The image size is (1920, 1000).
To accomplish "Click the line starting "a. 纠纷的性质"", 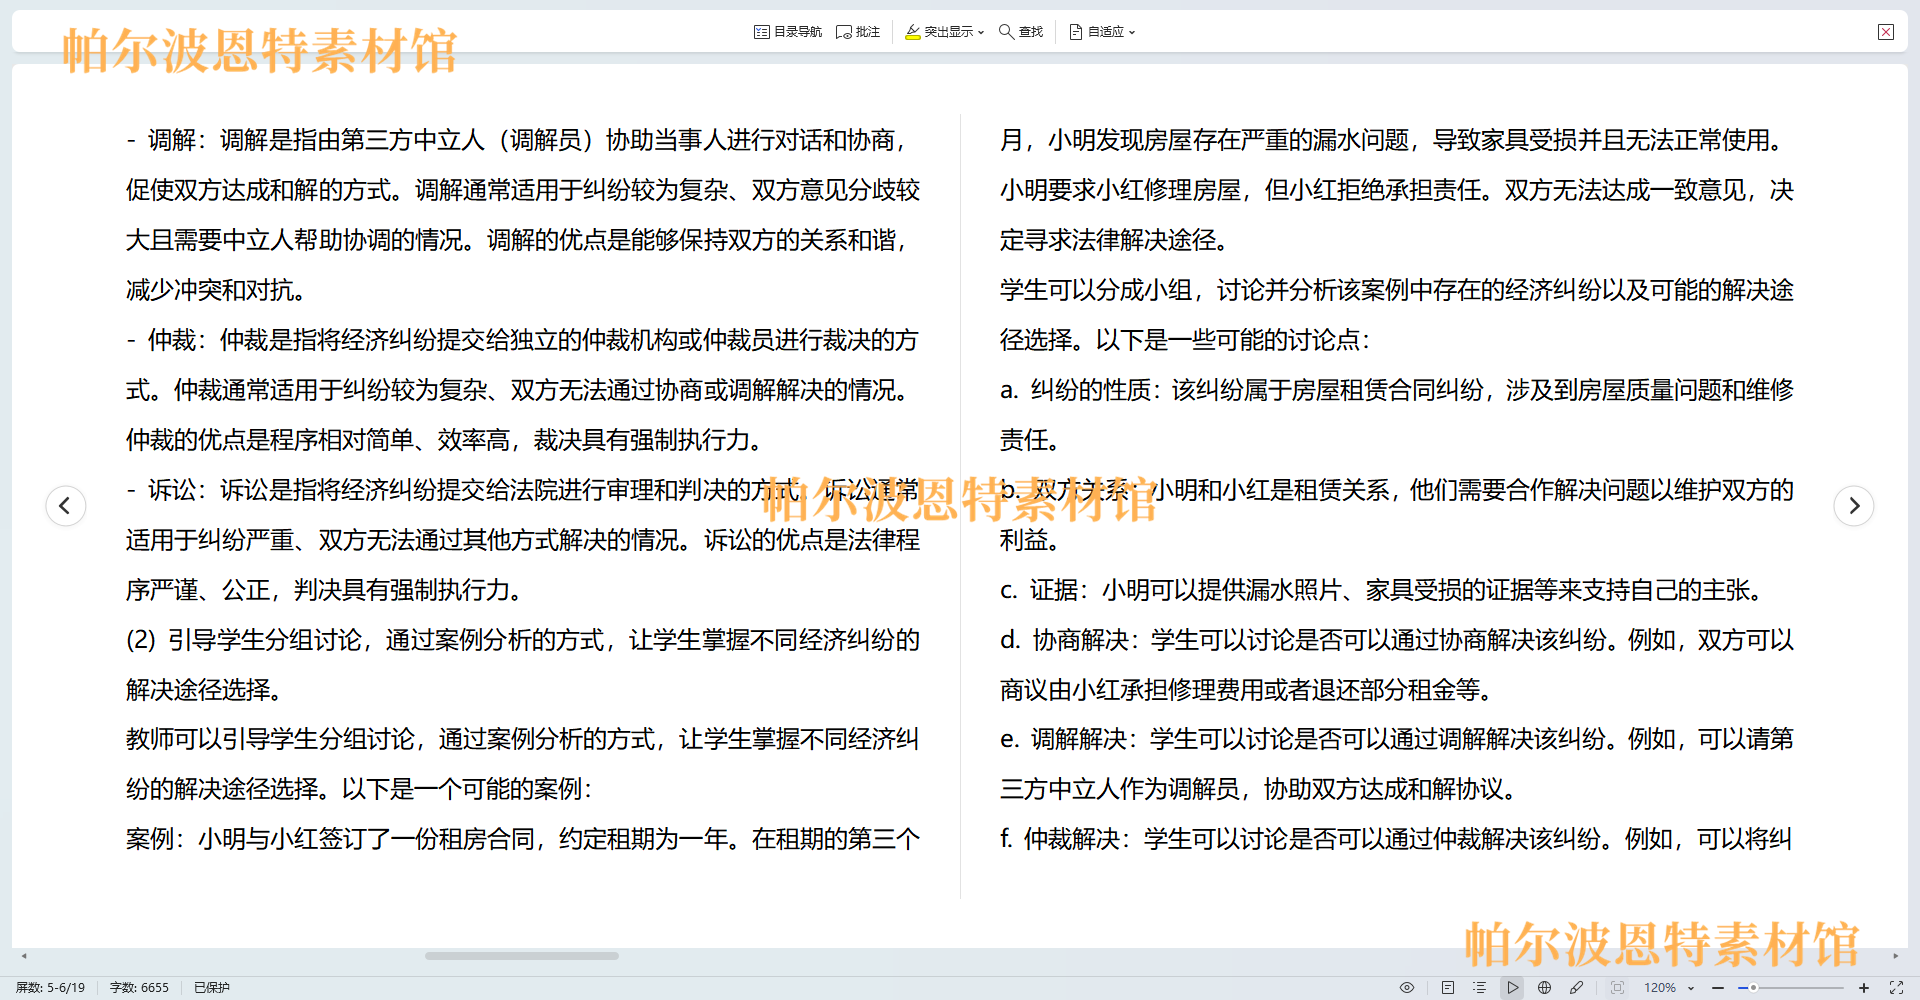I will tap(1396, 391).
